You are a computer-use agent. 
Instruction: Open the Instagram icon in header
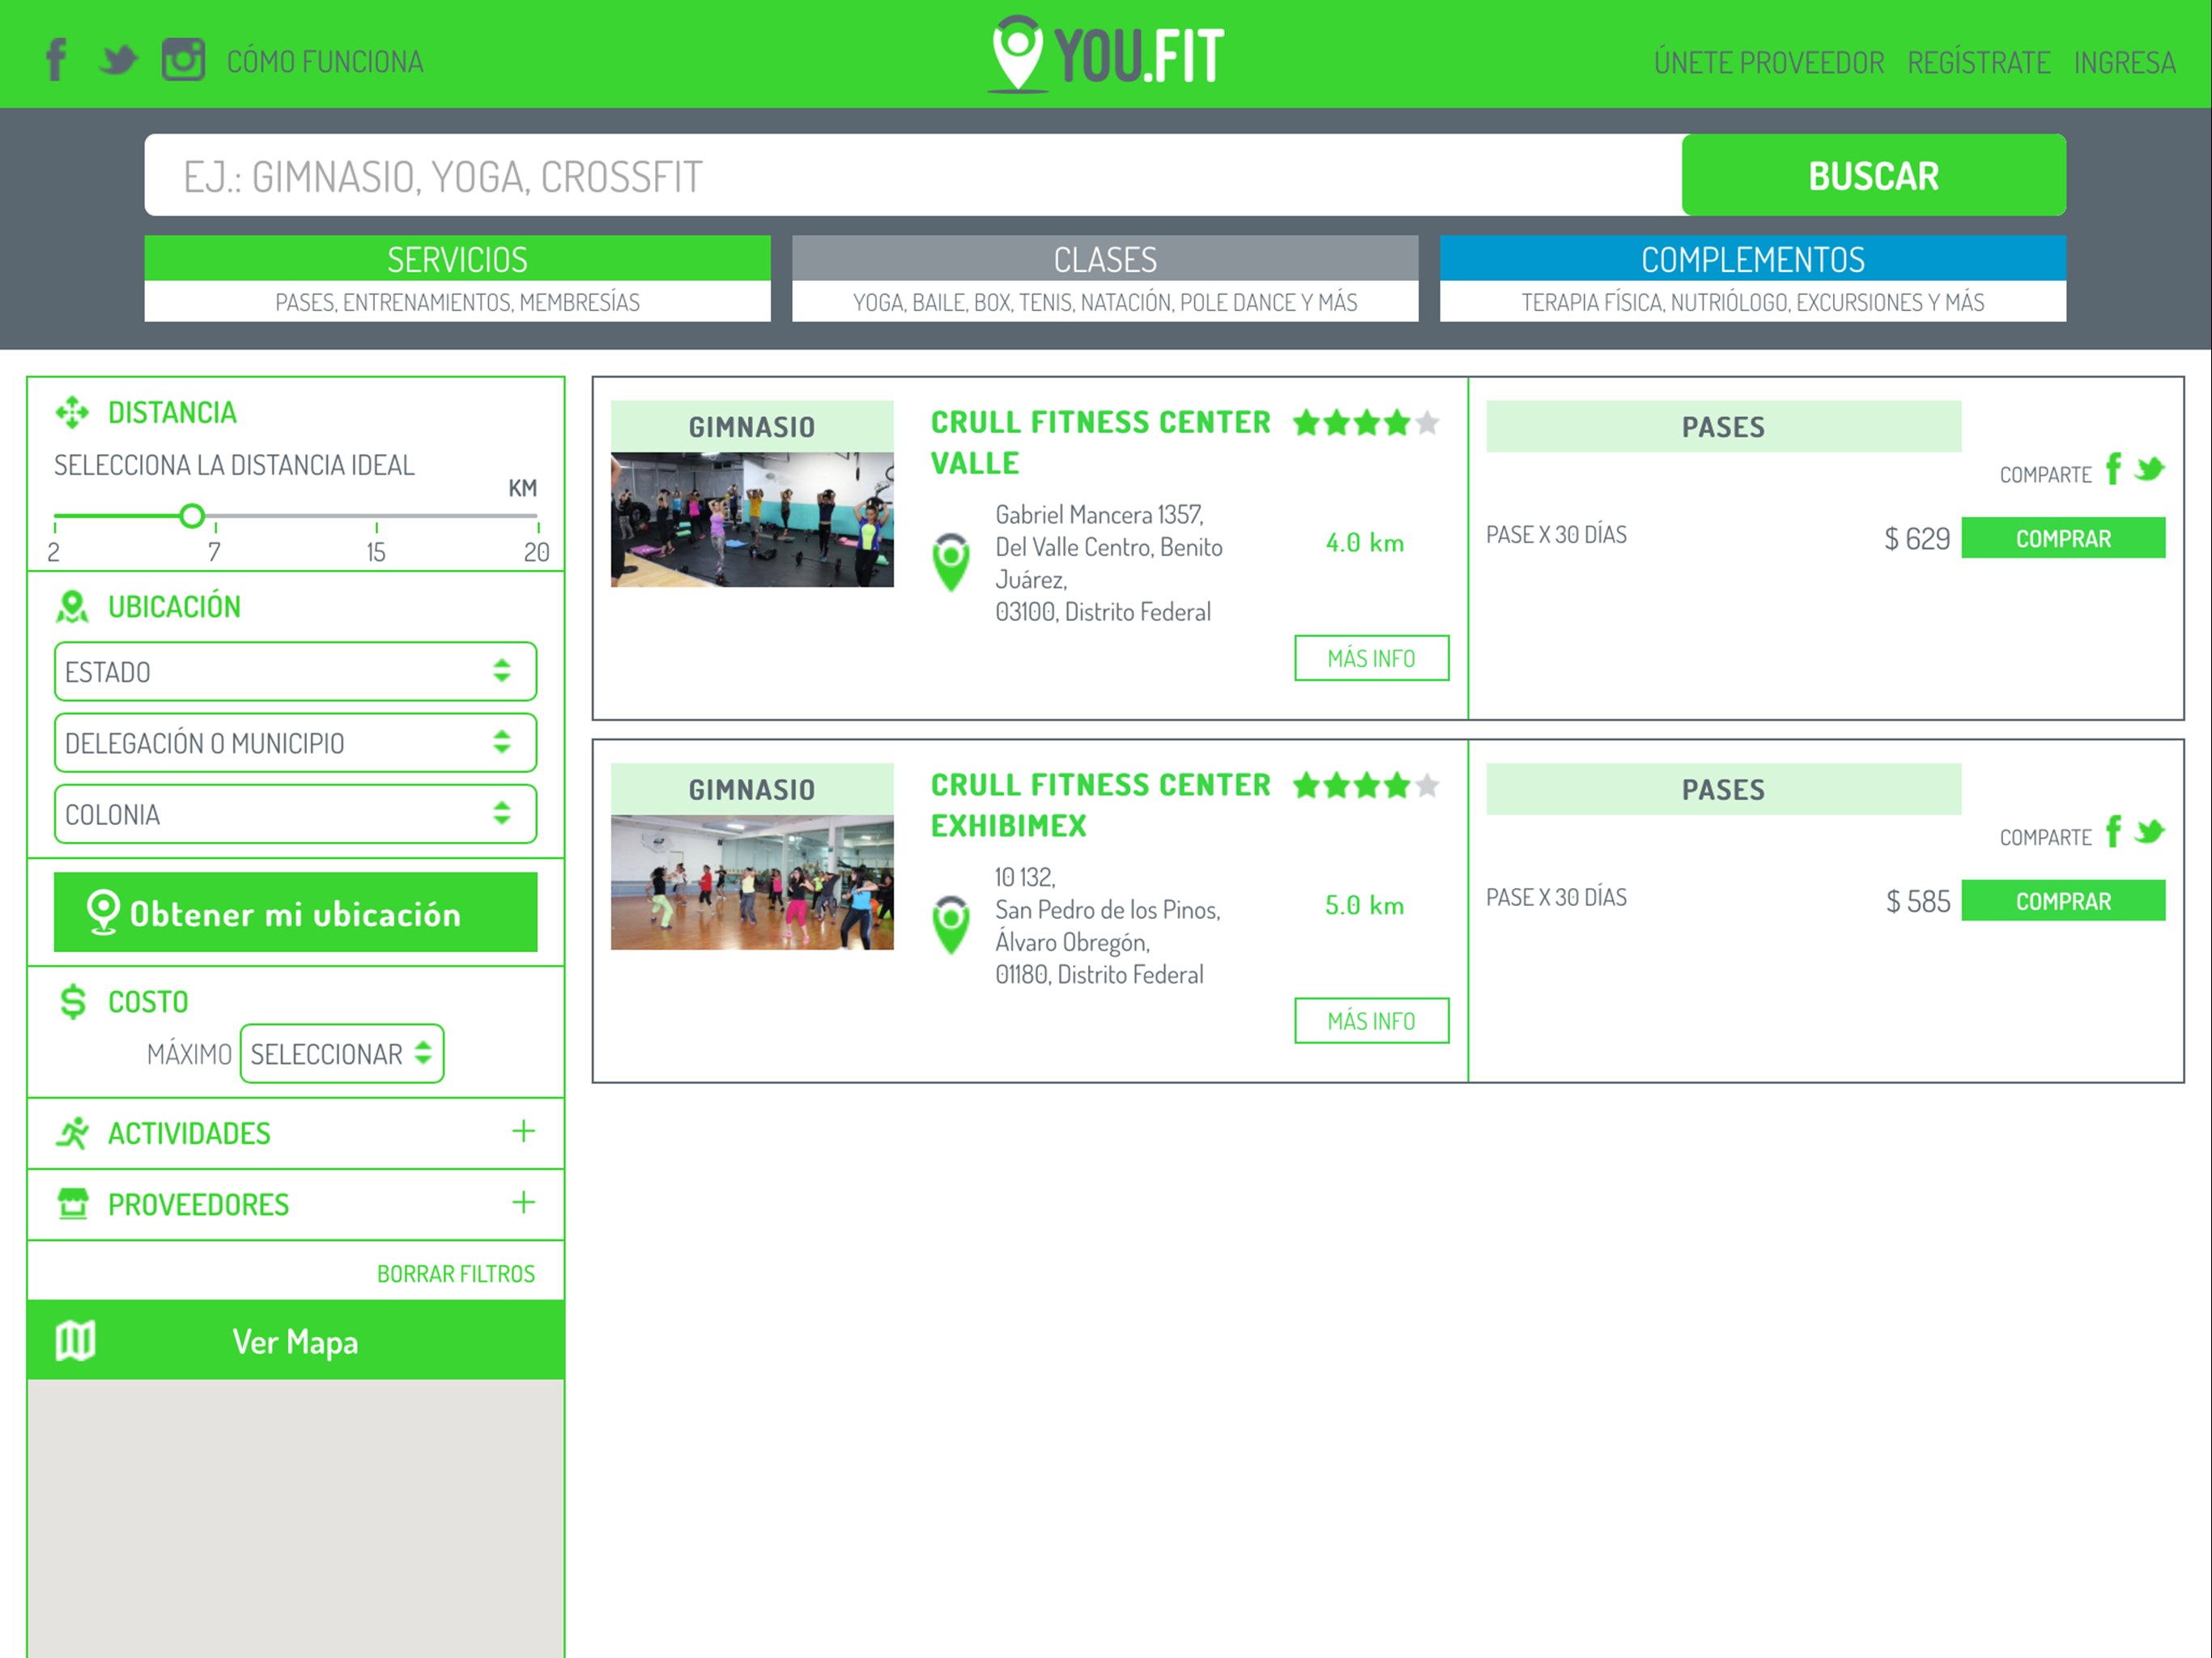183,60
